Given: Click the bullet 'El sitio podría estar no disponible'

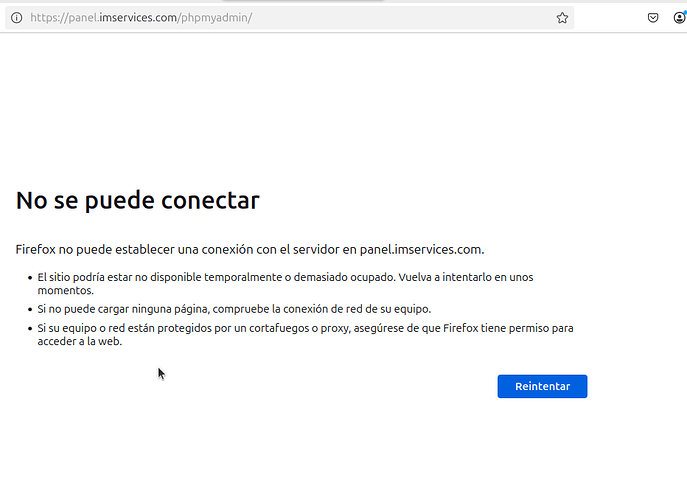Looking at the screenshot, I should point(285,284).
